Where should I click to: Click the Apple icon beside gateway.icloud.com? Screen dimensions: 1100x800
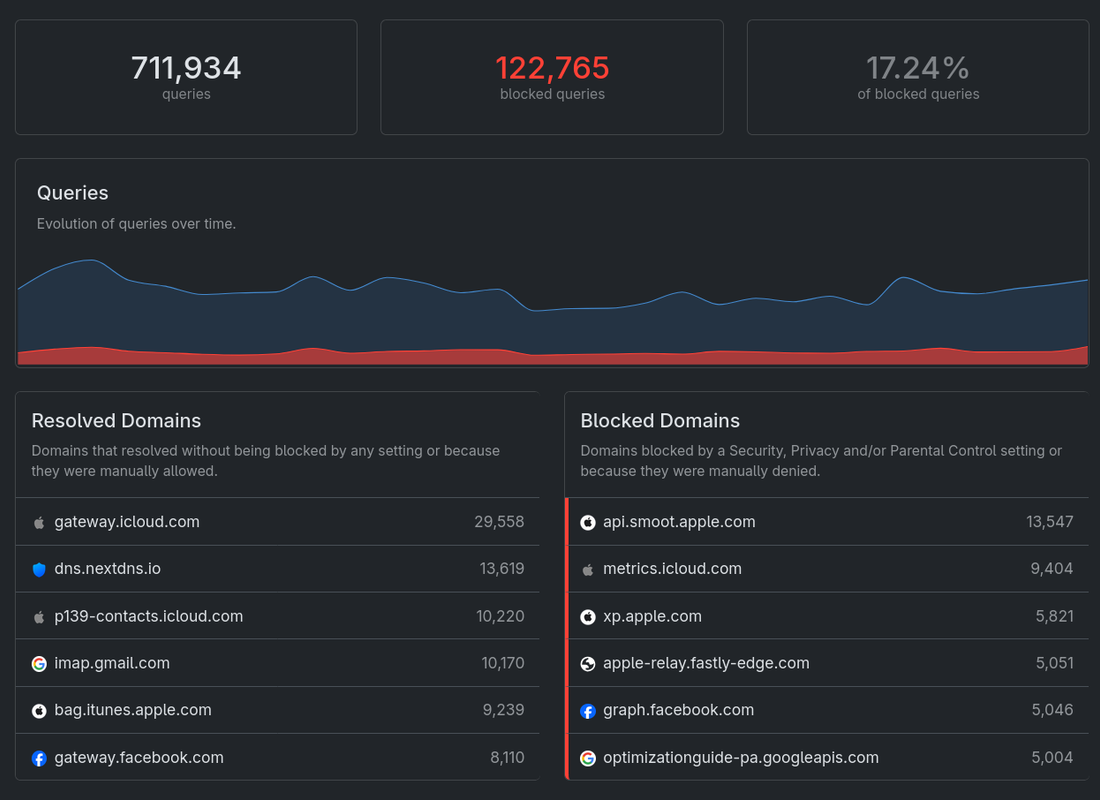pyautogui.click(x=39, y=522)
